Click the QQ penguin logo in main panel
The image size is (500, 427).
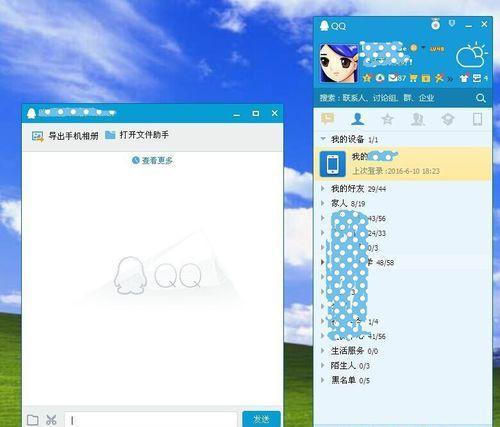324,25
